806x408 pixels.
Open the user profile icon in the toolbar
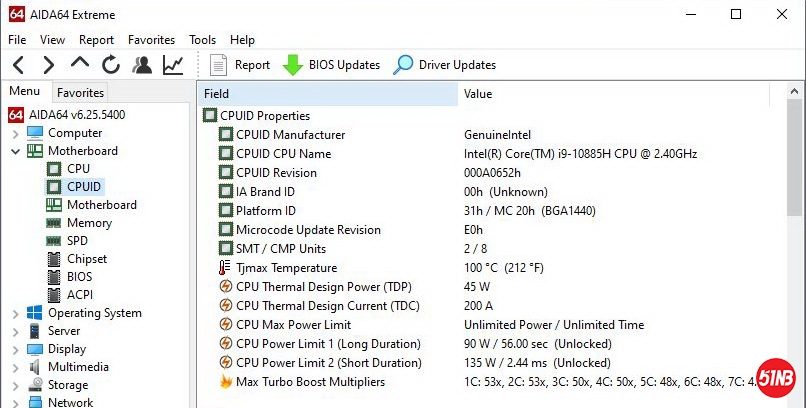(x=142, y=65)
